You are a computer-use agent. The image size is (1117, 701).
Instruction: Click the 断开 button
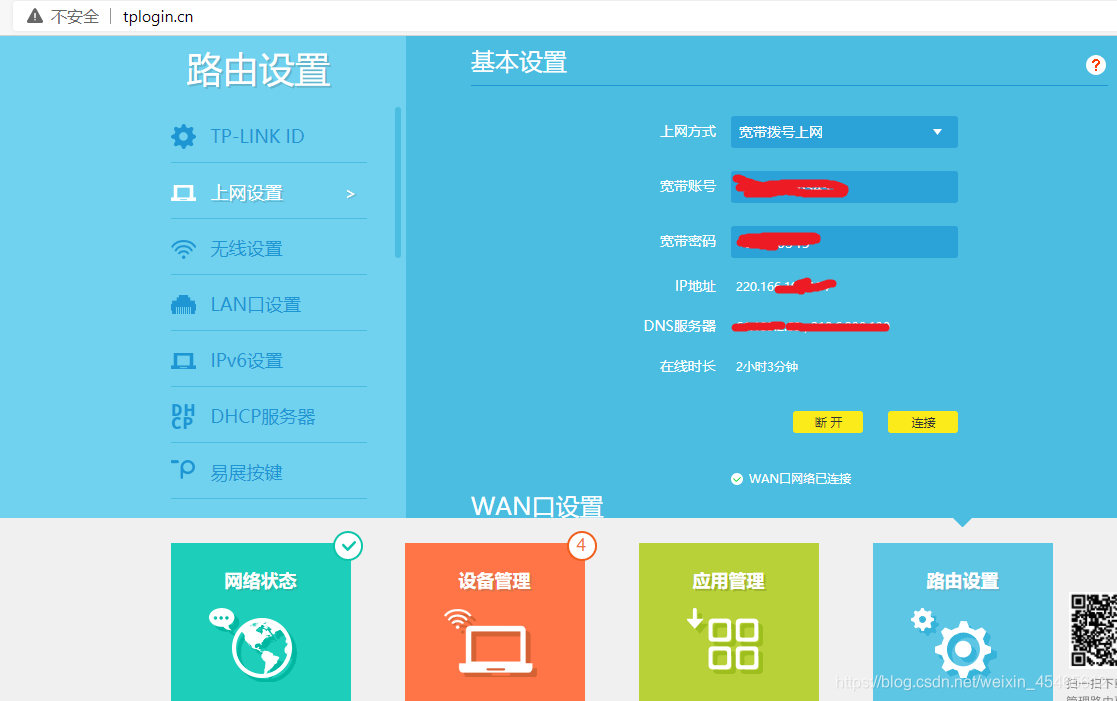click(x=828, y=422)
